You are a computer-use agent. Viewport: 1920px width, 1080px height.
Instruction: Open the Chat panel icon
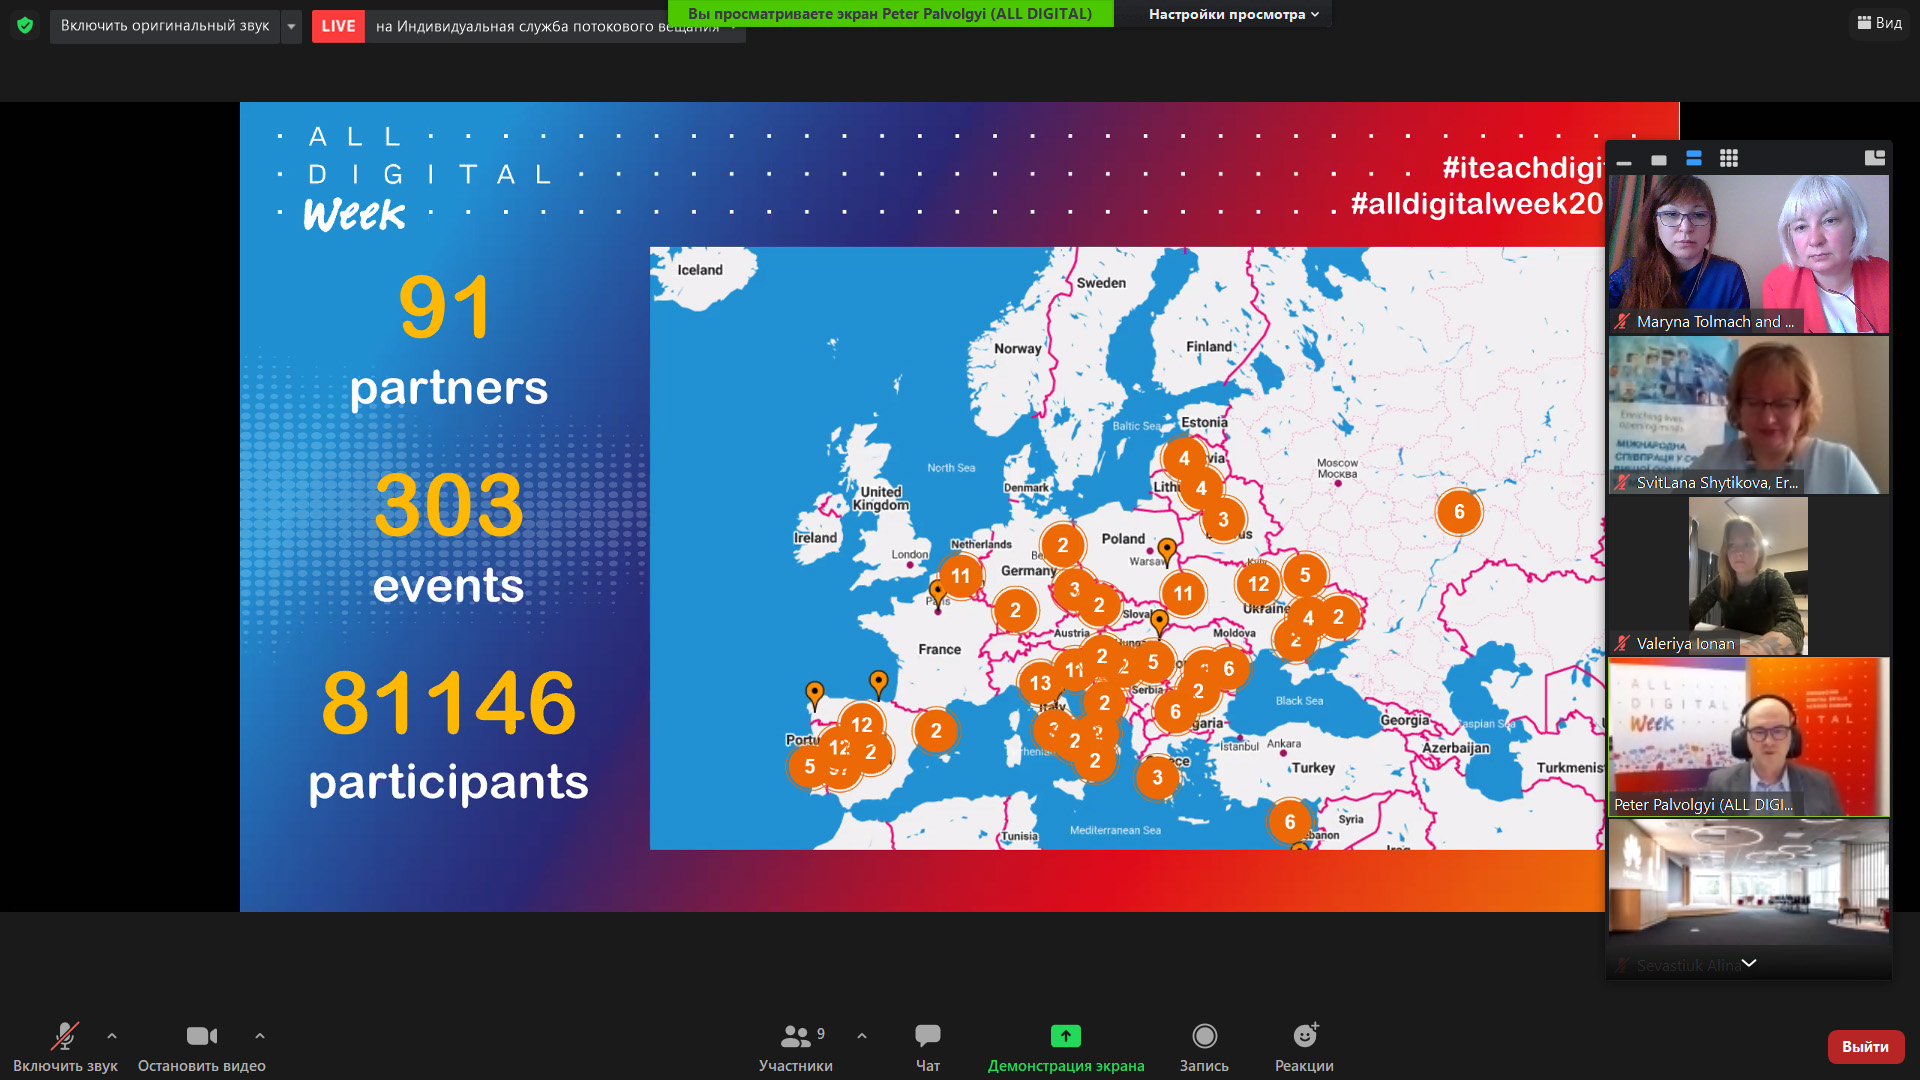click(927, 1036)
